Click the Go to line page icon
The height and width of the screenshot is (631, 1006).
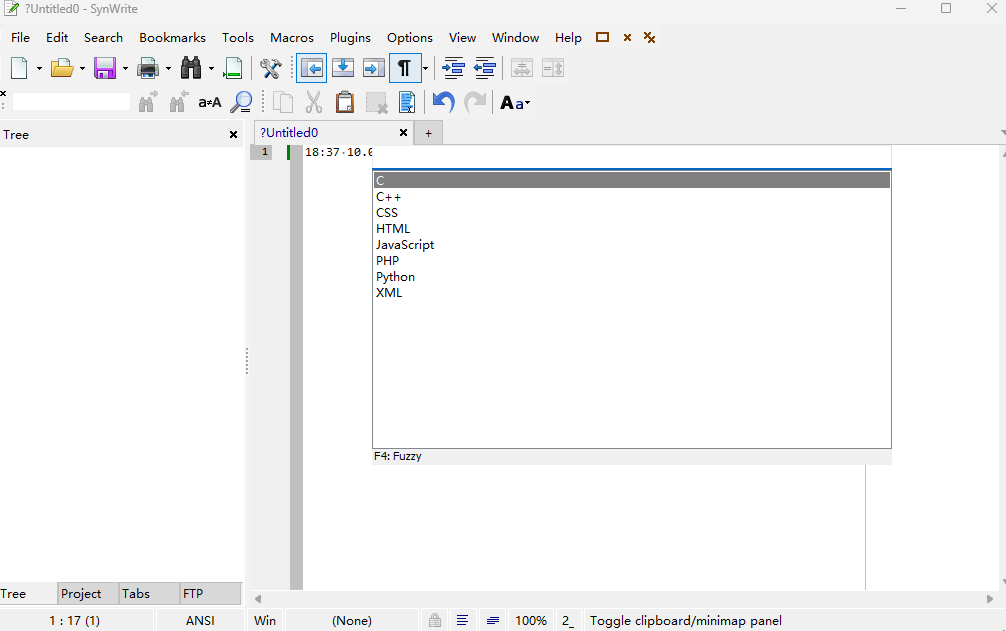coord(233,68)
